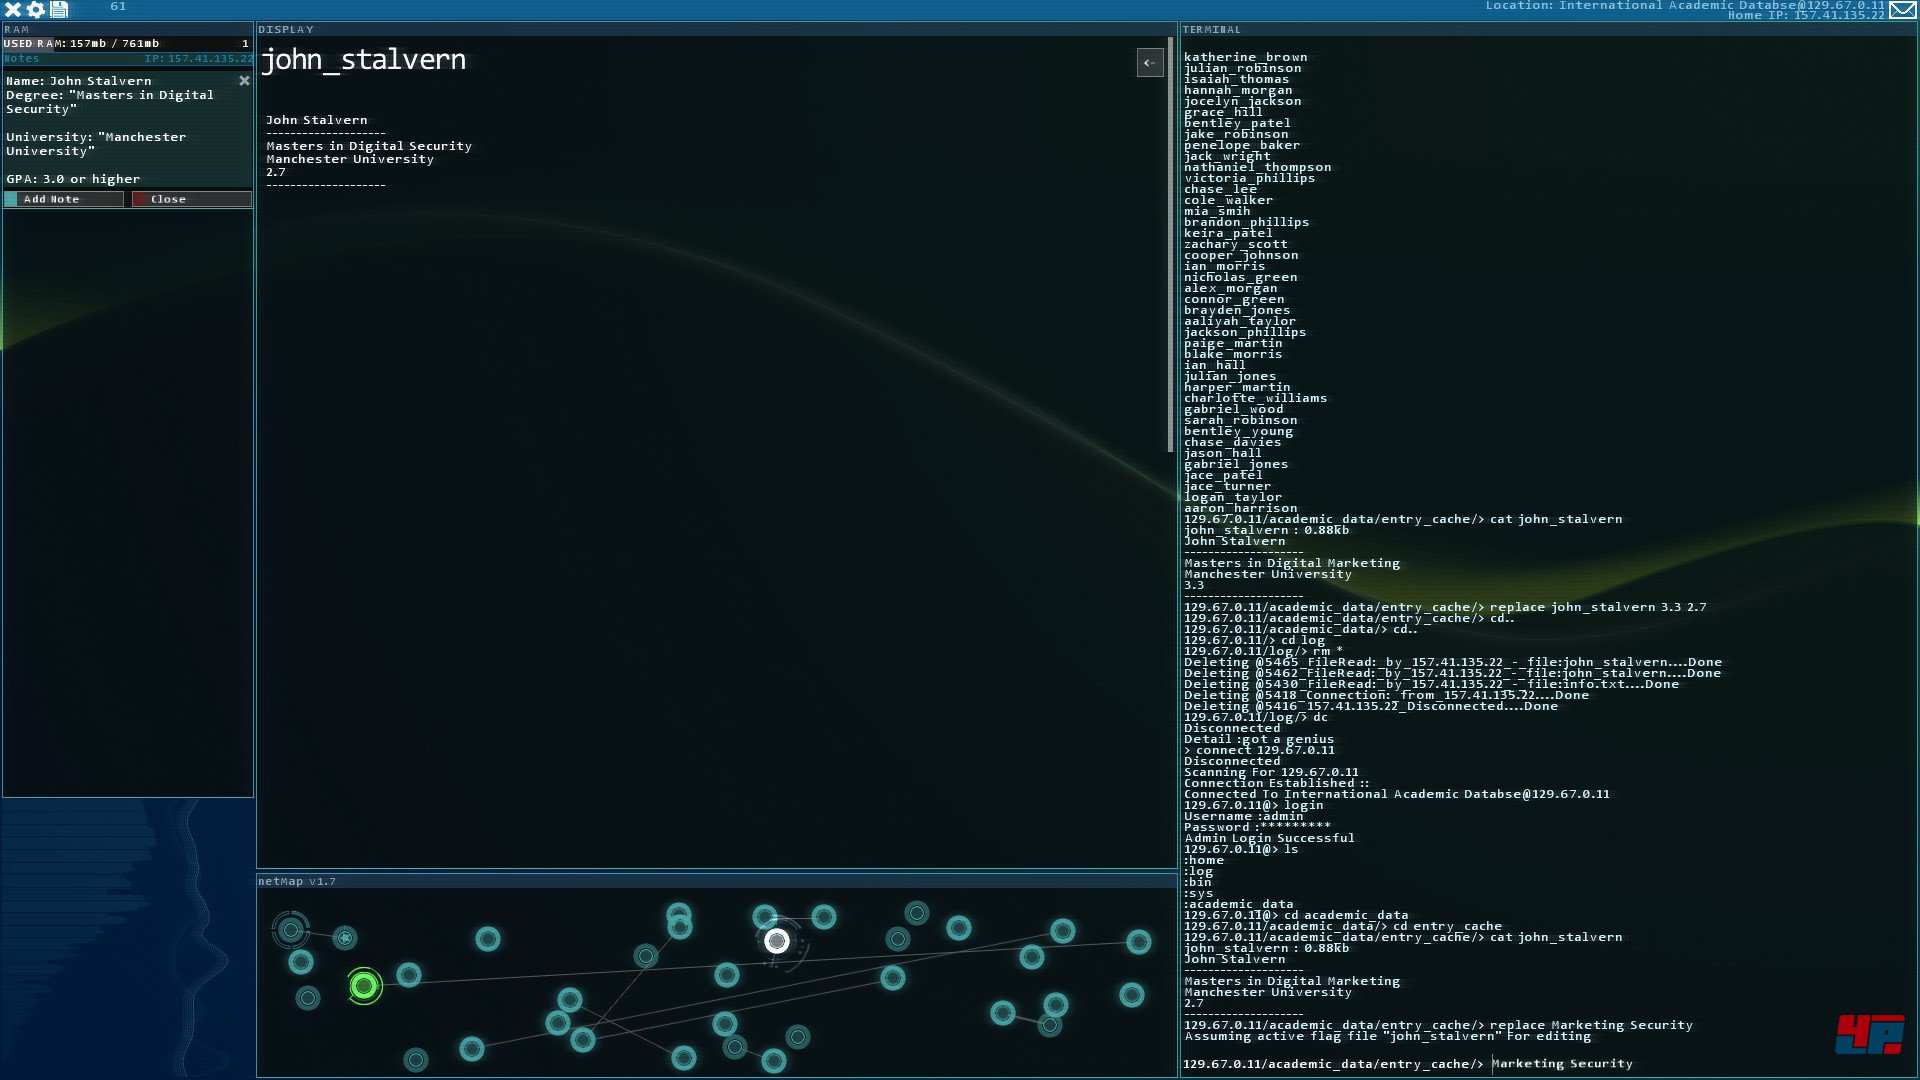Click the Add Note button

click(x=64, y=199)
